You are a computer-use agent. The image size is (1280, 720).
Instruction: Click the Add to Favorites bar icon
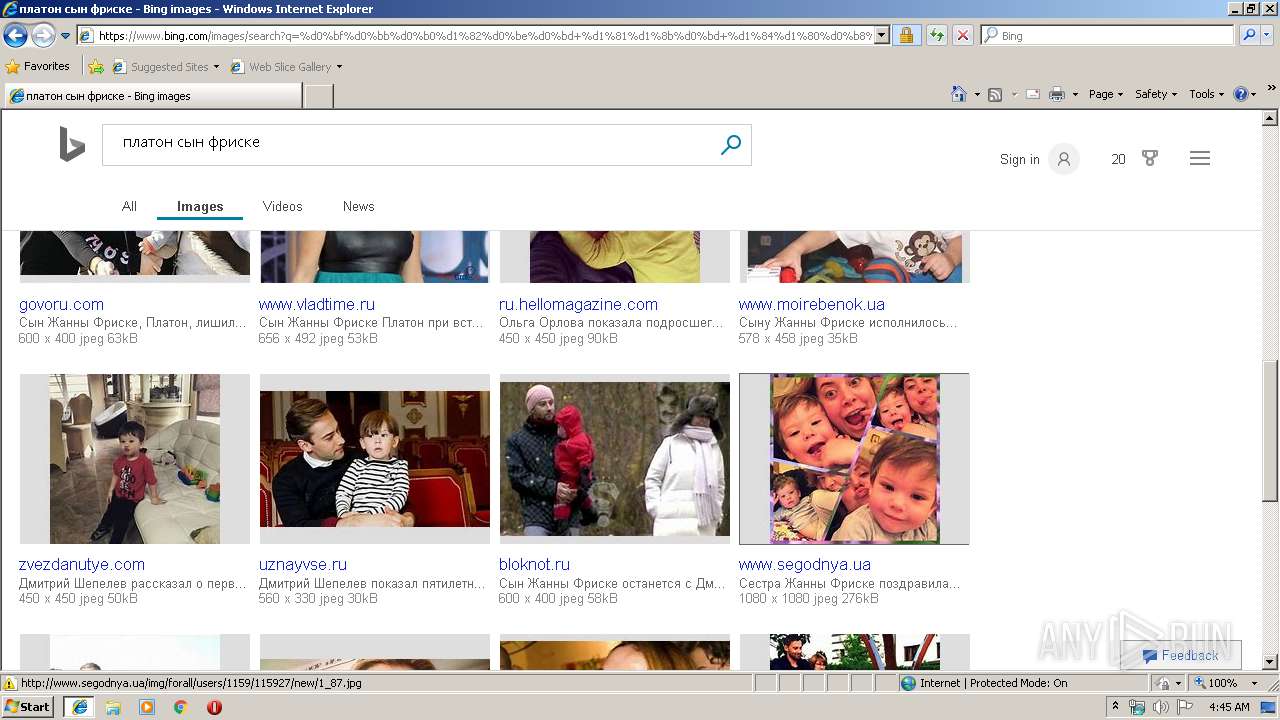point(96,67)
